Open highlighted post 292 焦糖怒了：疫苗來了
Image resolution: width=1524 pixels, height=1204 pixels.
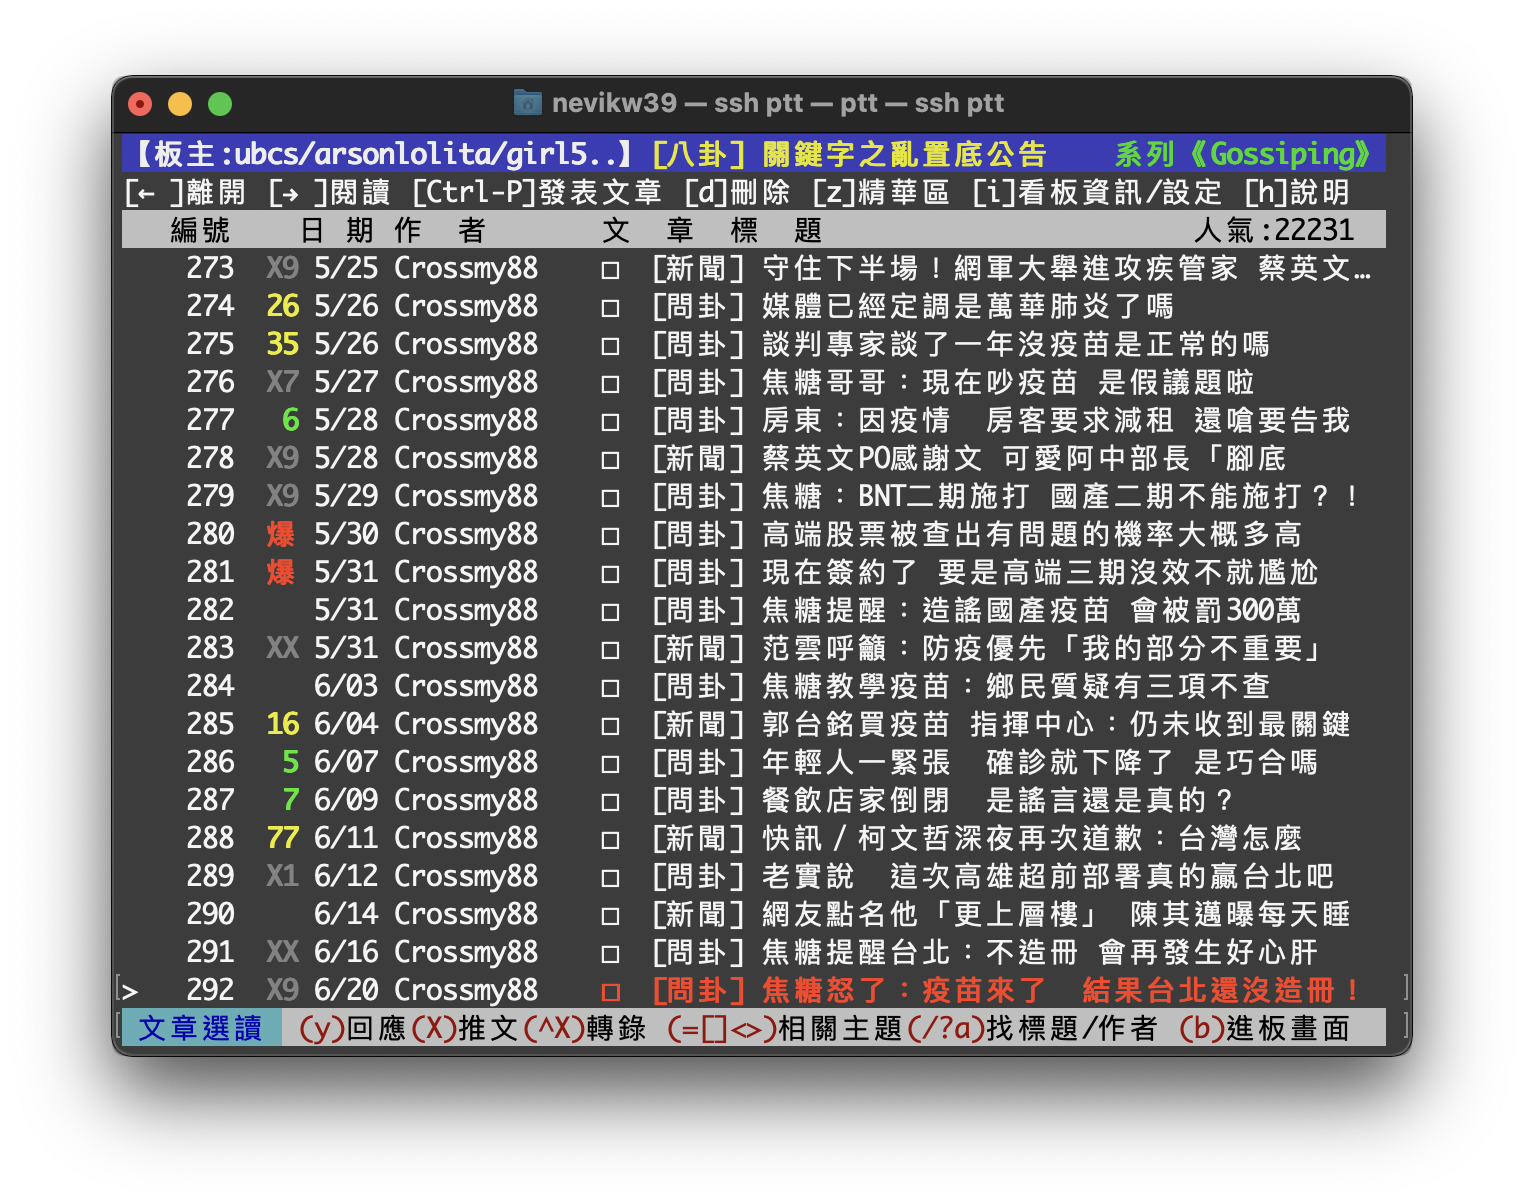(1006, 990)
